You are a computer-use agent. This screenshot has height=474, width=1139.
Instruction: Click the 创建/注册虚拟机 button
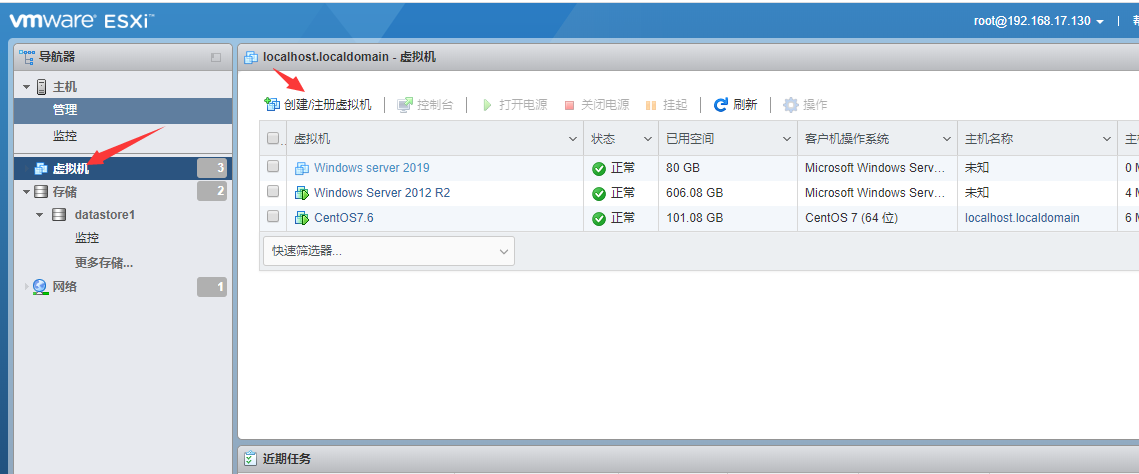[319, 105]
